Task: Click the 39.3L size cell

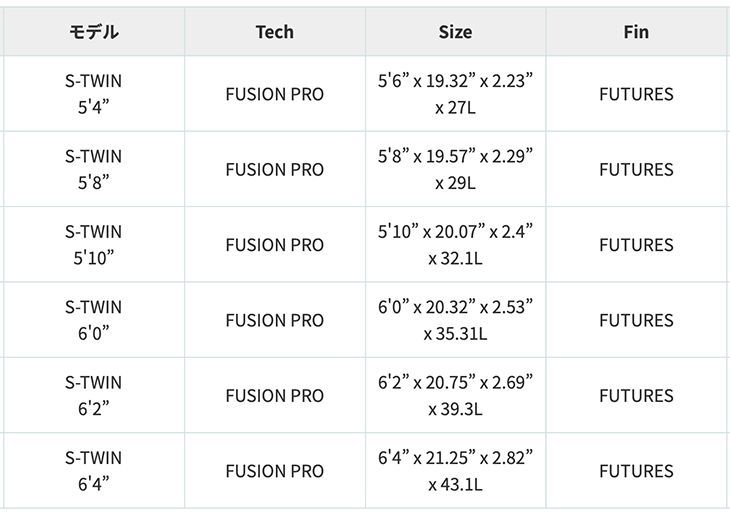Action: [455, 396]
